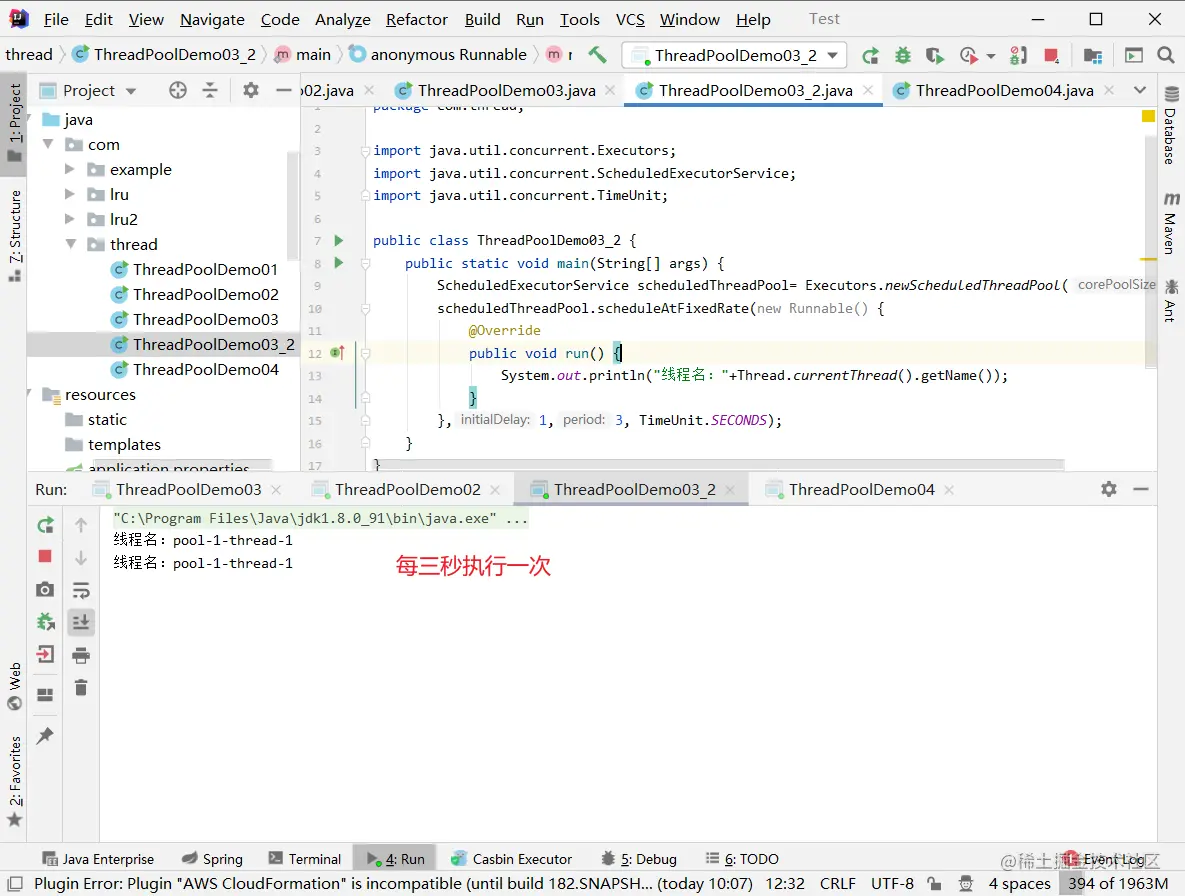Clear the console with trash icon
The width and height of the screenshot is (1185, 896).
pos(81,687)
